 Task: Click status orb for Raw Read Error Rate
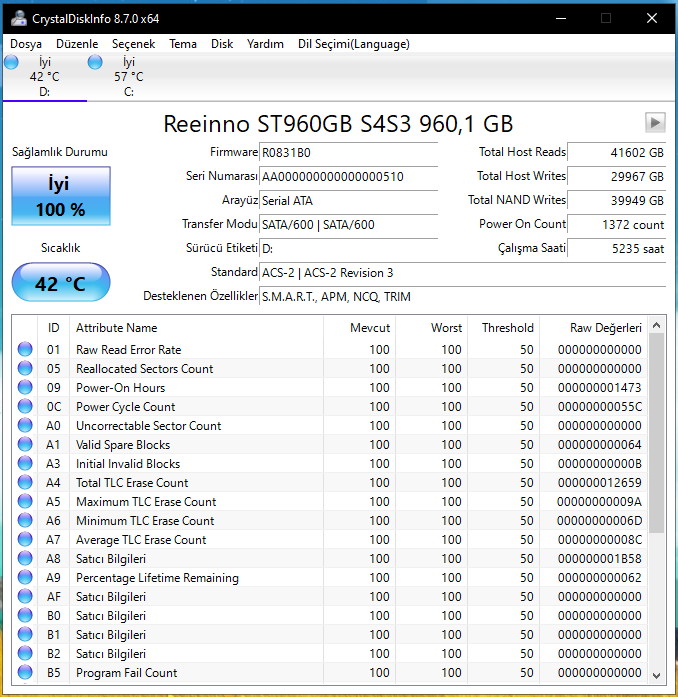[26, 350]
